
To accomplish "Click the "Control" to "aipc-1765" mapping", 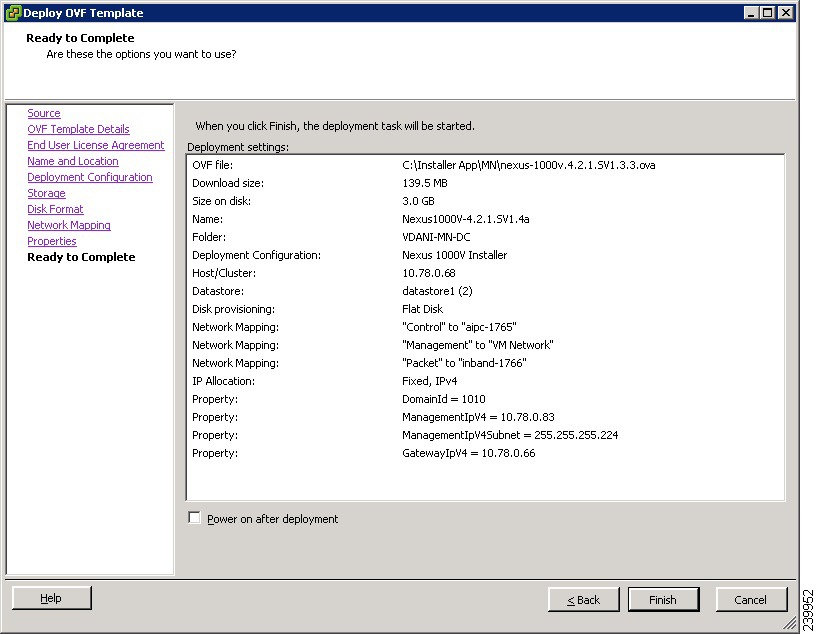I will (459, 327).
